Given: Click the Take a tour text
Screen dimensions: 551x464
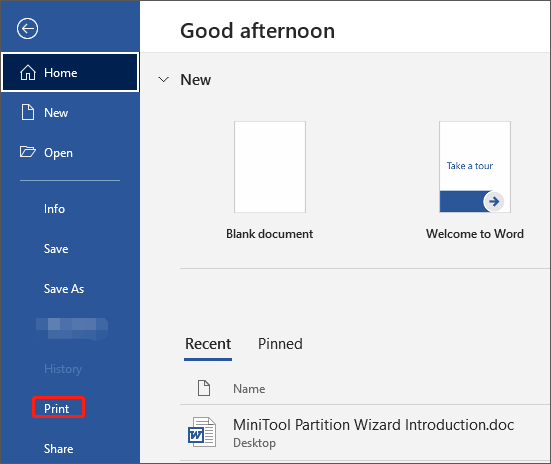Looking at the screenshot, I should [x=470, y=166].
